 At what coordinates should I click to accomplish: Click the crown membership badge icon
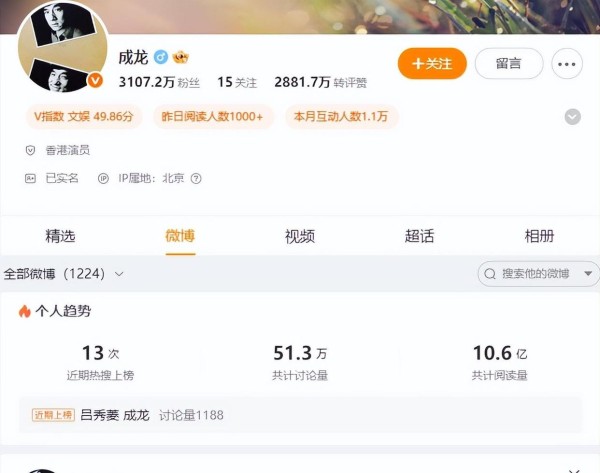181,57
